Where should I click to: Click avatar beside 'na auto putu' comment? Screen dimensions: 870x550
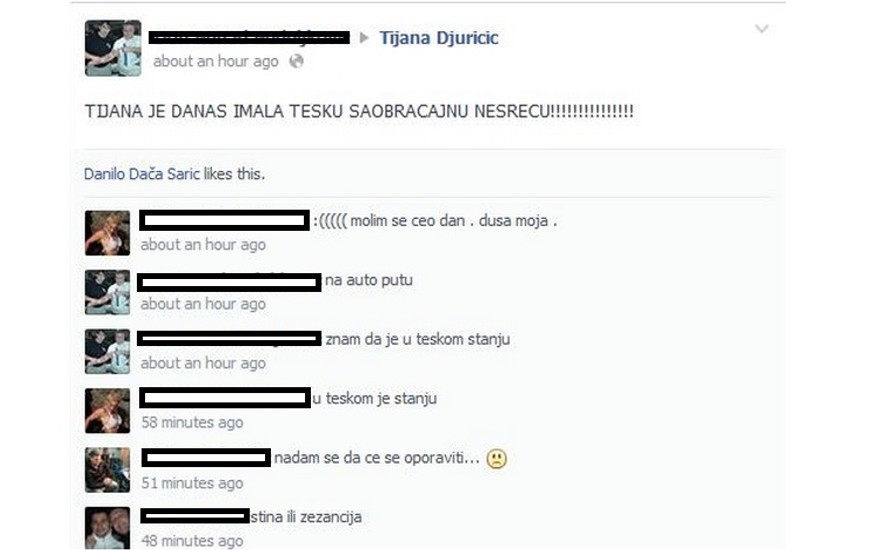[x=107, y=292]
